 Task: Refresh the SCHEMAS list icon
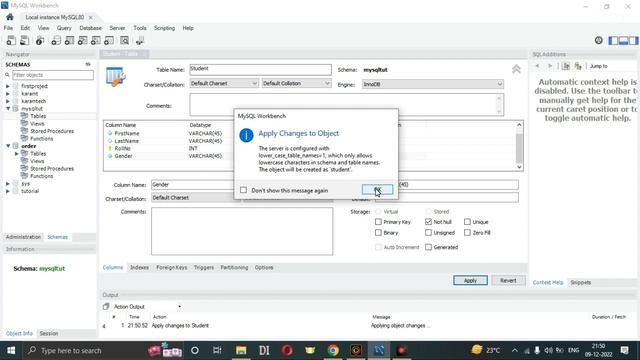pos(88,64)
